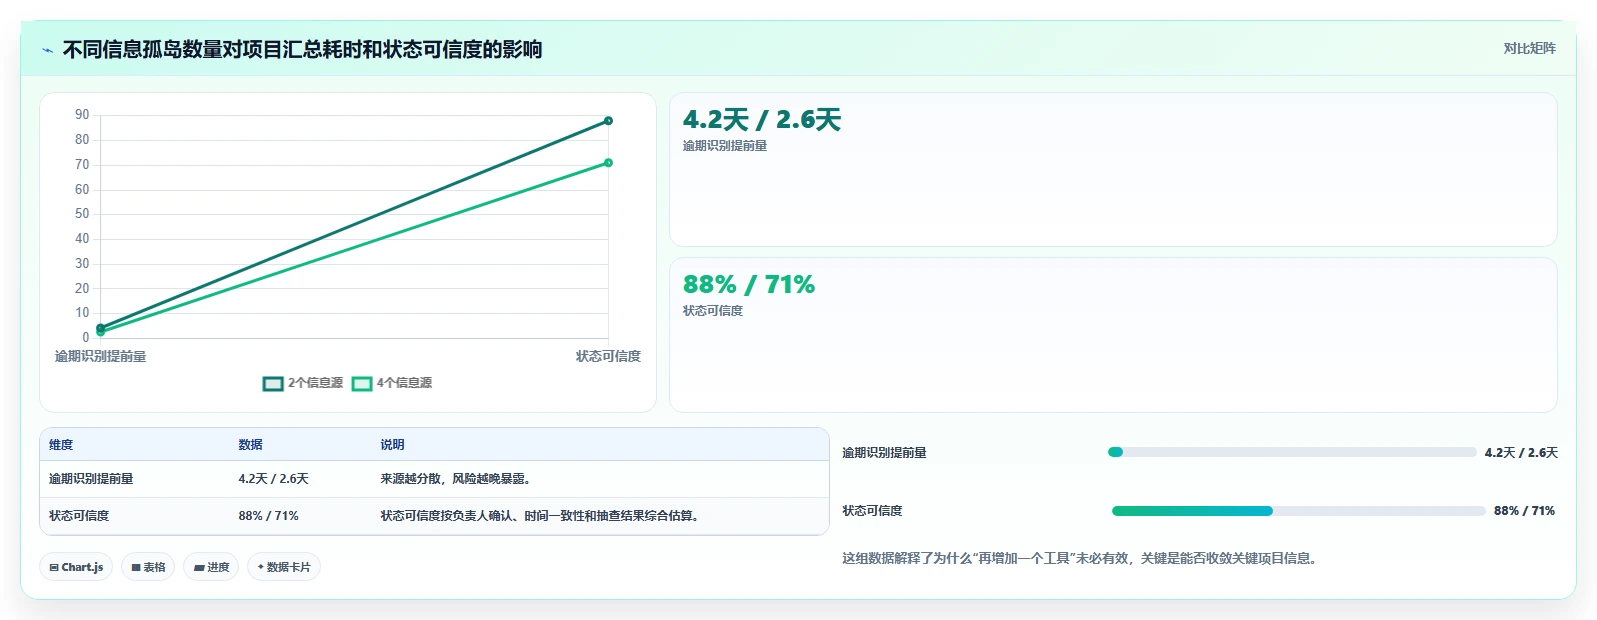
Task: Click the lightning icon beside the title
Action: coord(47,50)
